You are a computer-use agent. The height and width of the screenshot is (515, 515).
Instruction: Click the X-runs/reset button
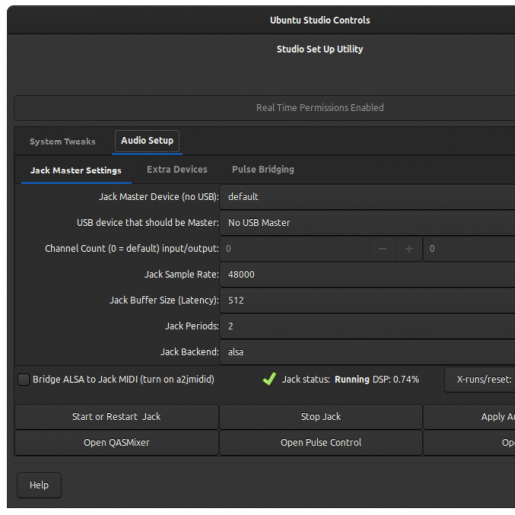point(480,380)
